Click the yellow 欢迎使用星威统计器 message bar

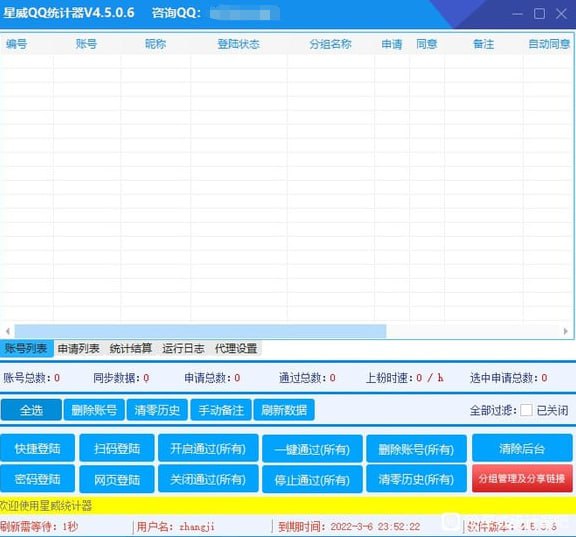point(288,506)
